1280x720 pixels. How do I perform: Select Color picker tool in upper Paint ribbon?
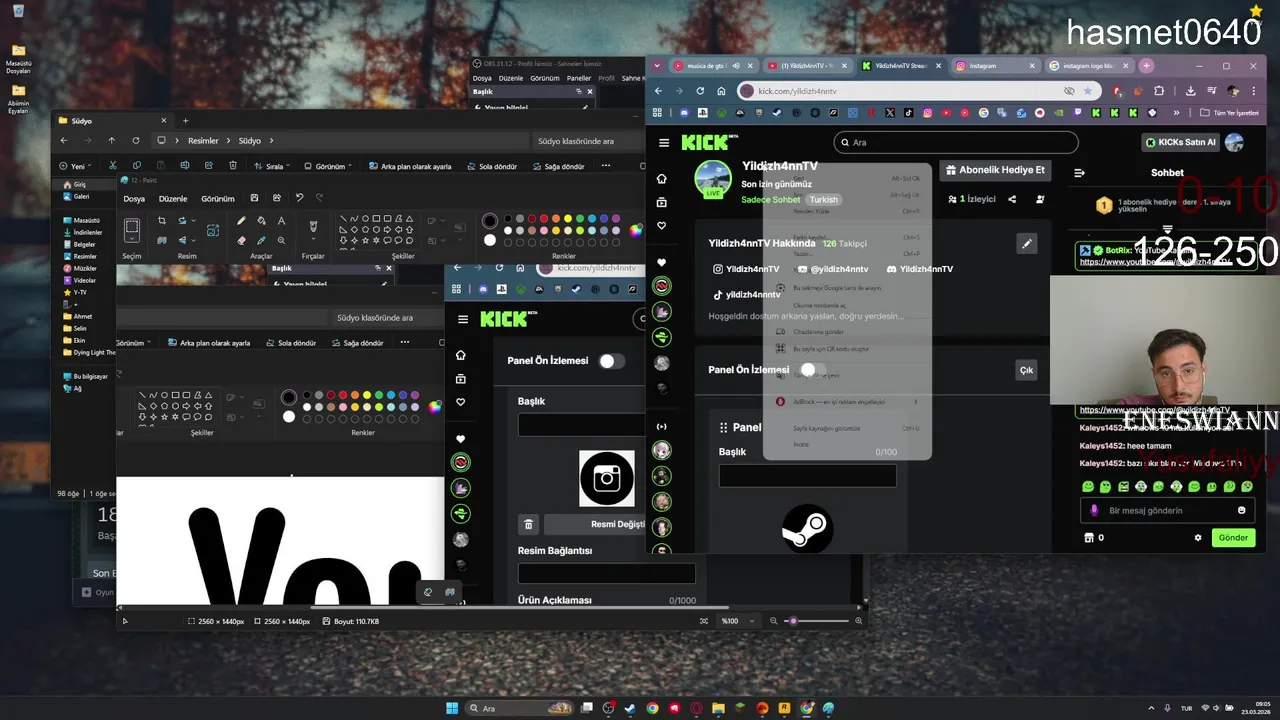click(x=261, y=240)
